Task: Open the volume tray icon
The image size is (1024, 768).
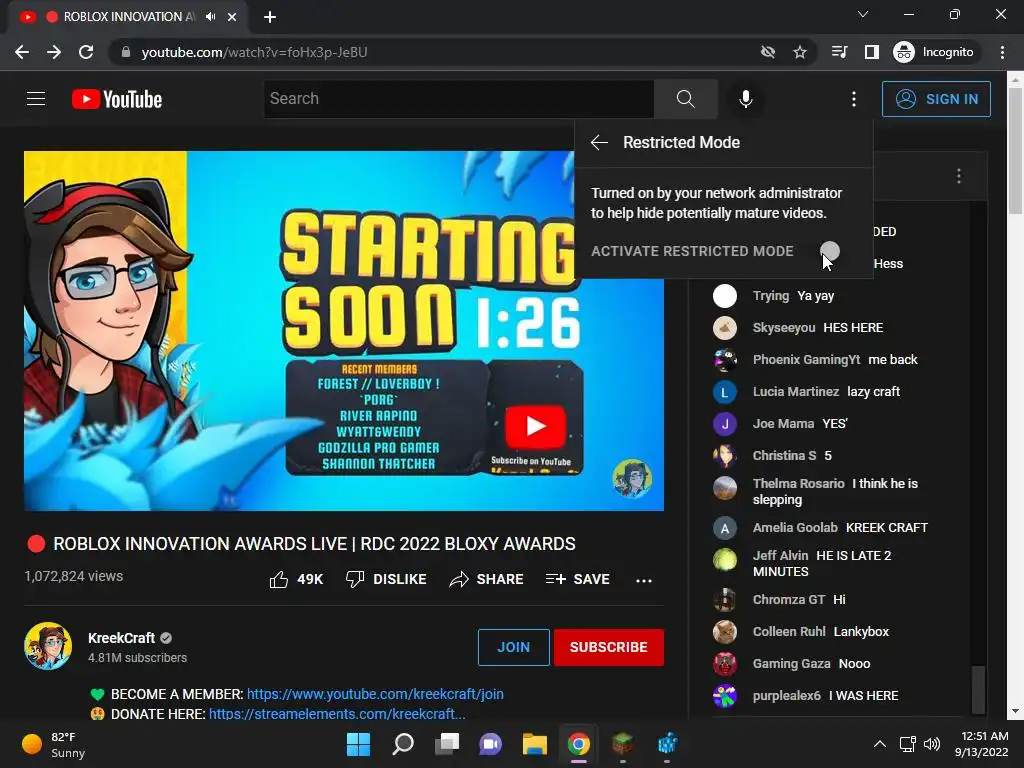Action: point(932,744)
